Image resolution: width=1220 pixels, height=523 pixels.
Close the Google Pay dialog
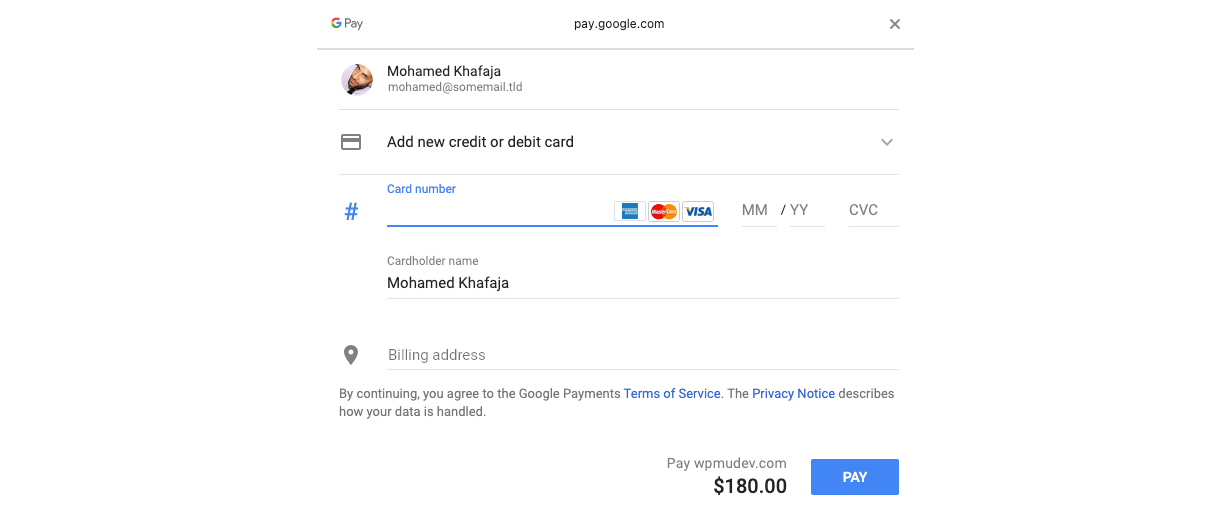click(895, 24)
